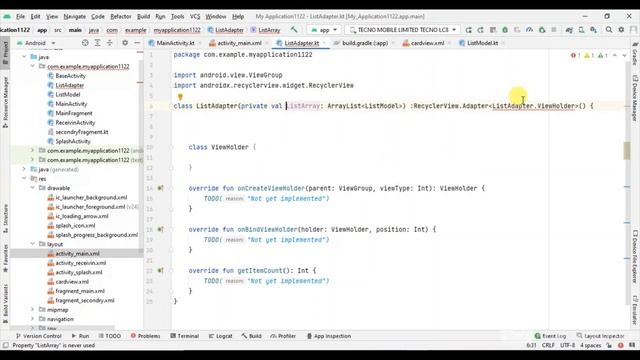Click the Debug app bug icon
640x360 pixels.
point(505,30)
